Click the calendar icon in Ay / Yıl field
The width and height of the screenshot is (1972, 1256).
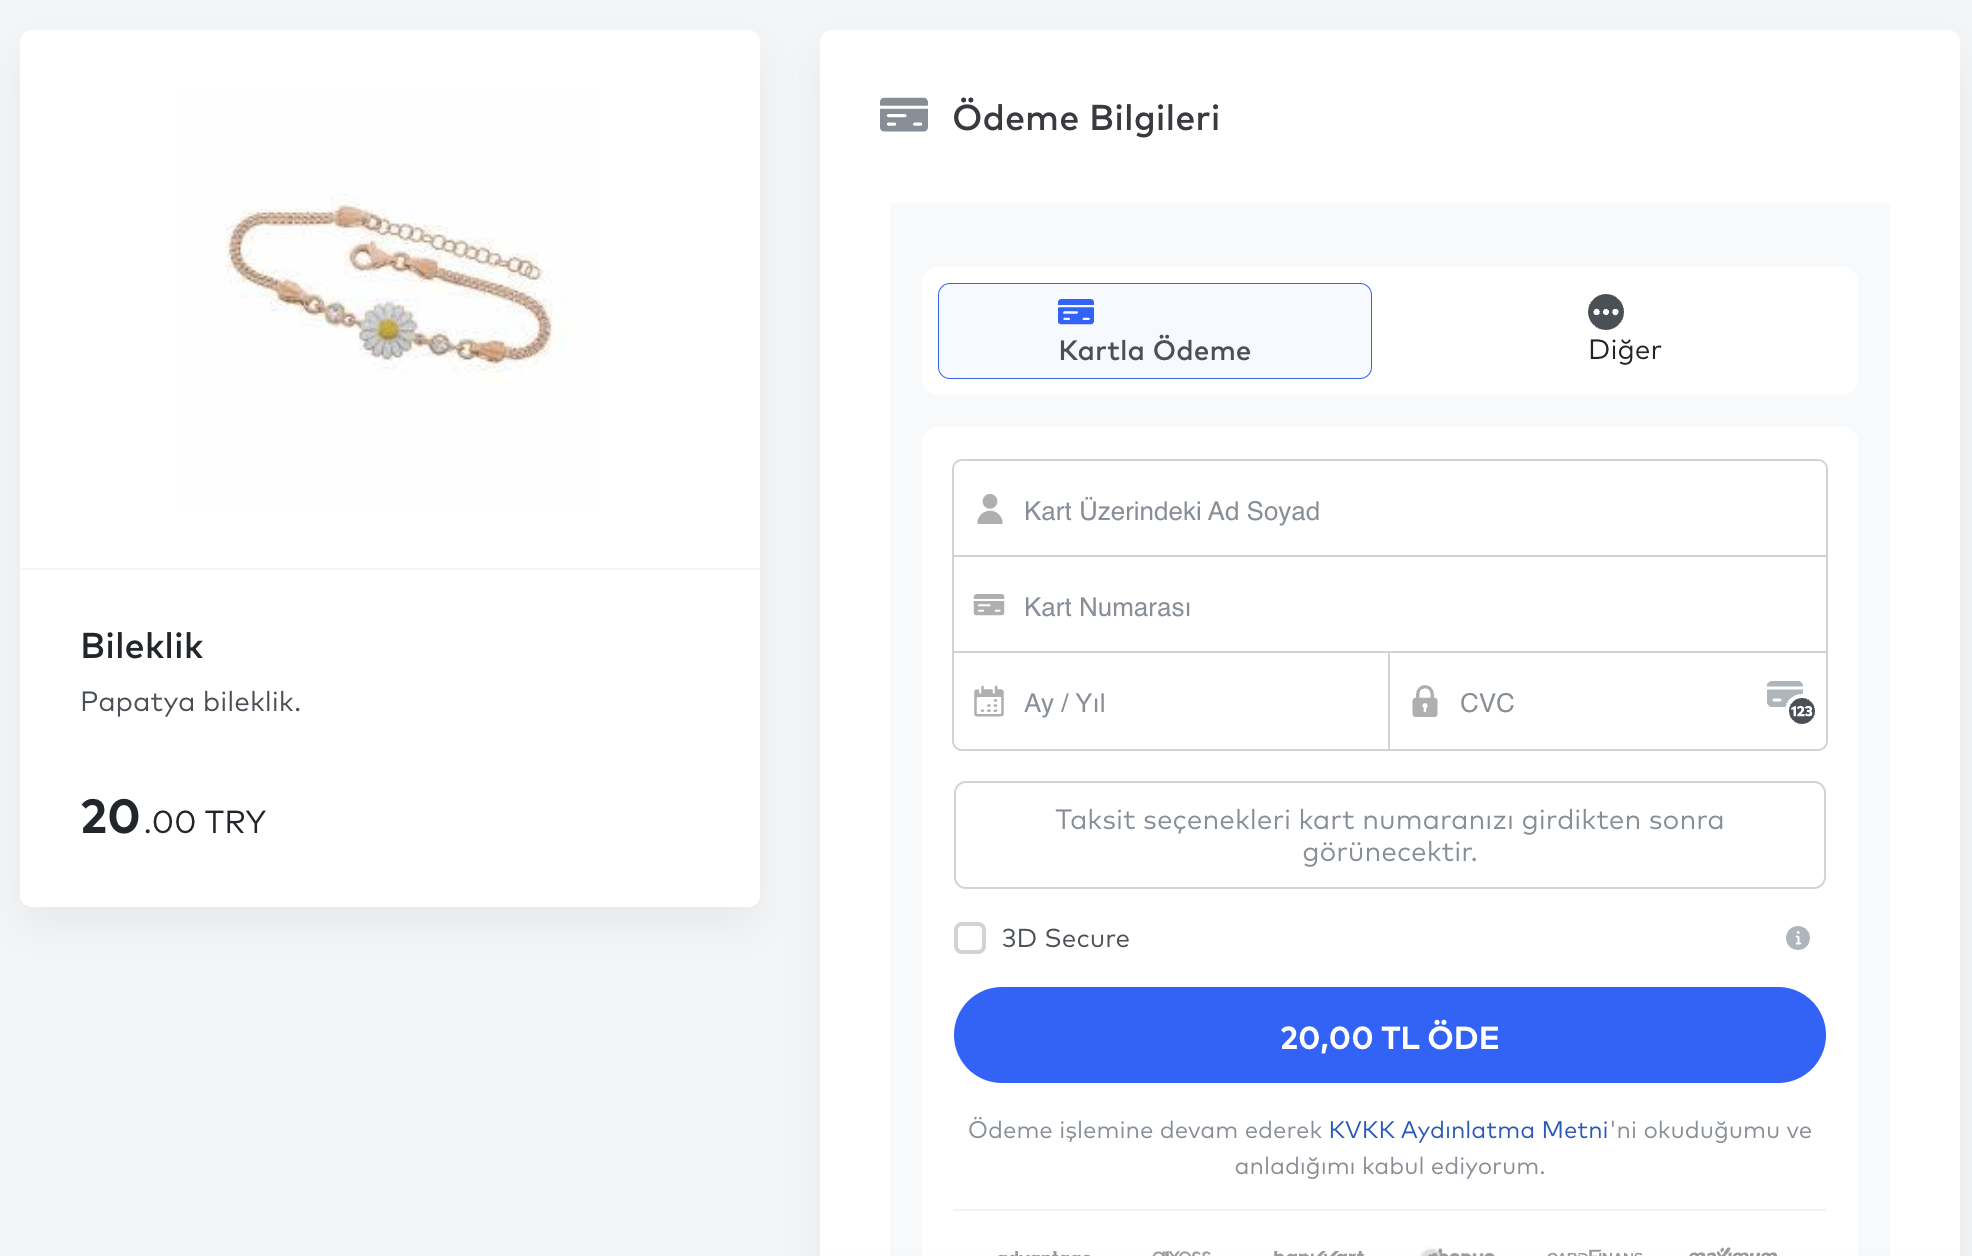(x=989, y=702)
